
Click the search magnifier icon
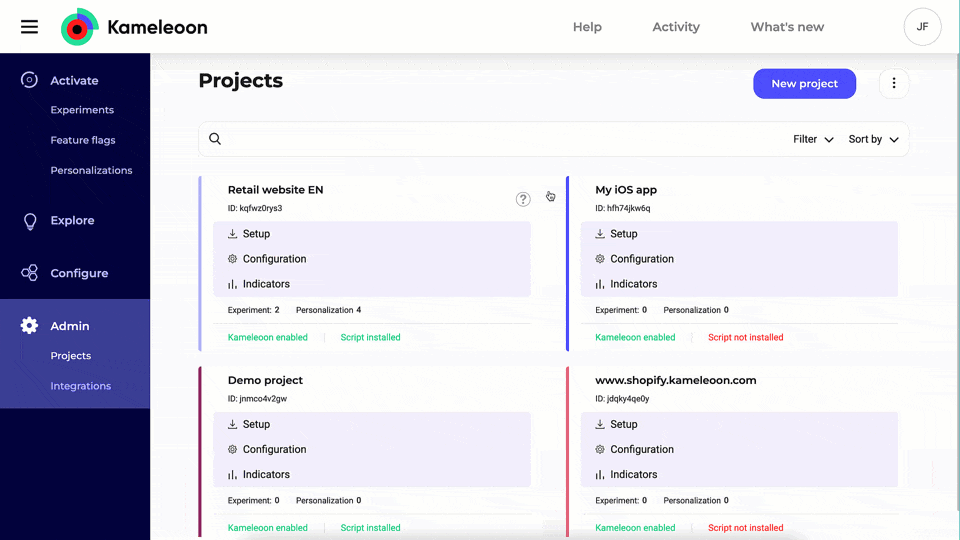pos(215,139)
